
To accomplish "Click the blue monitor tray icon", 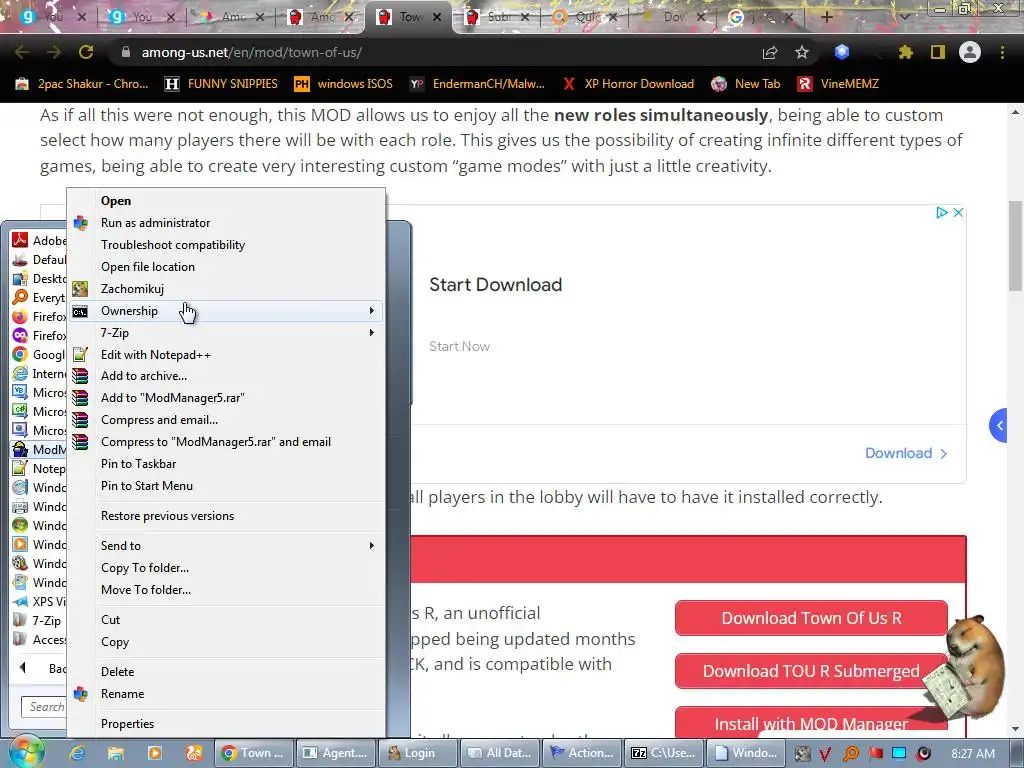I will pyautogui.click(x=899, y=754).
